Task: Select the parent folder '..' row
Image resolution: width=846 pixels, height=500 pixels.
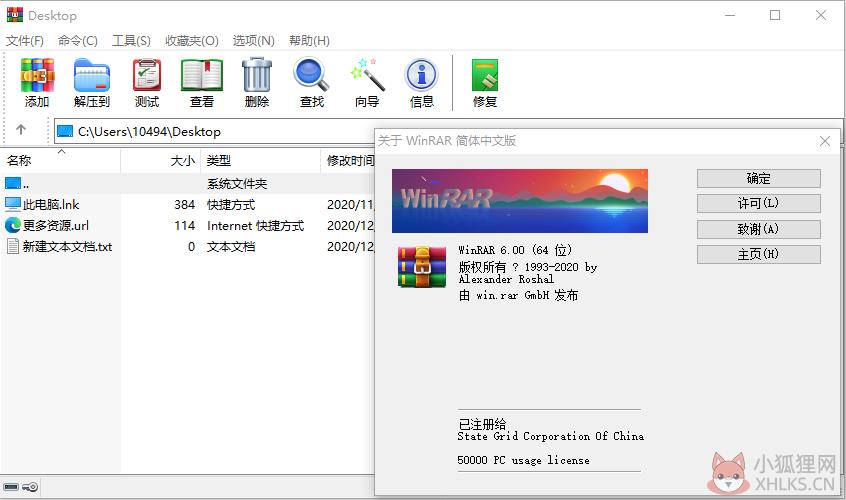Action: coord(188,183)
